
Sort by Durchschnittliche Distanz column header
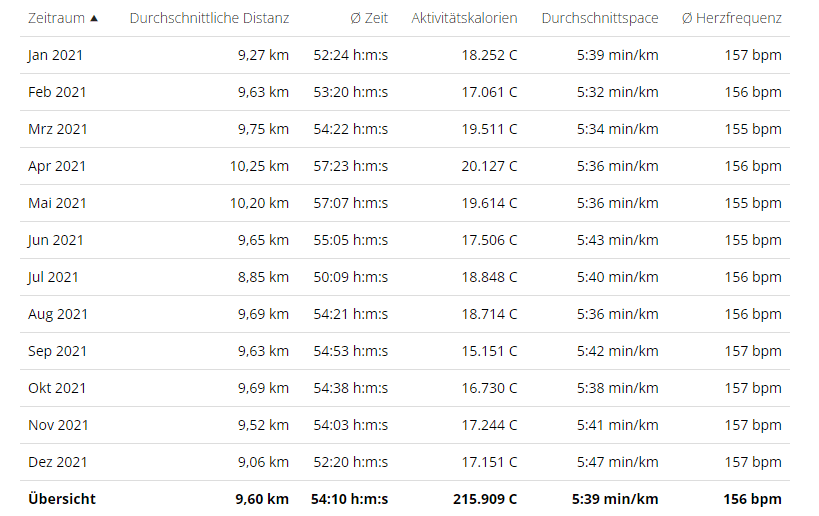click(x=209, y=18)
